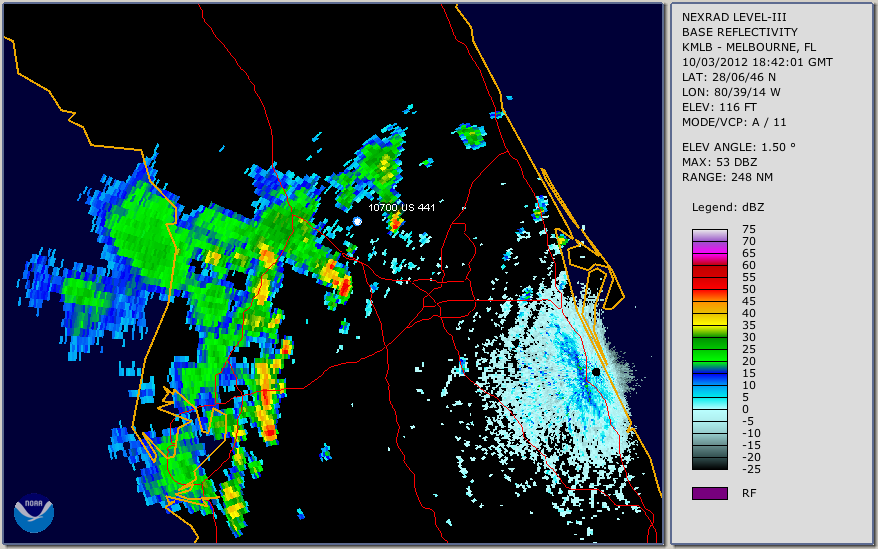Screen dimensions: 878x549
Task: Click the "RF" legend label
Action: (749, 494)
